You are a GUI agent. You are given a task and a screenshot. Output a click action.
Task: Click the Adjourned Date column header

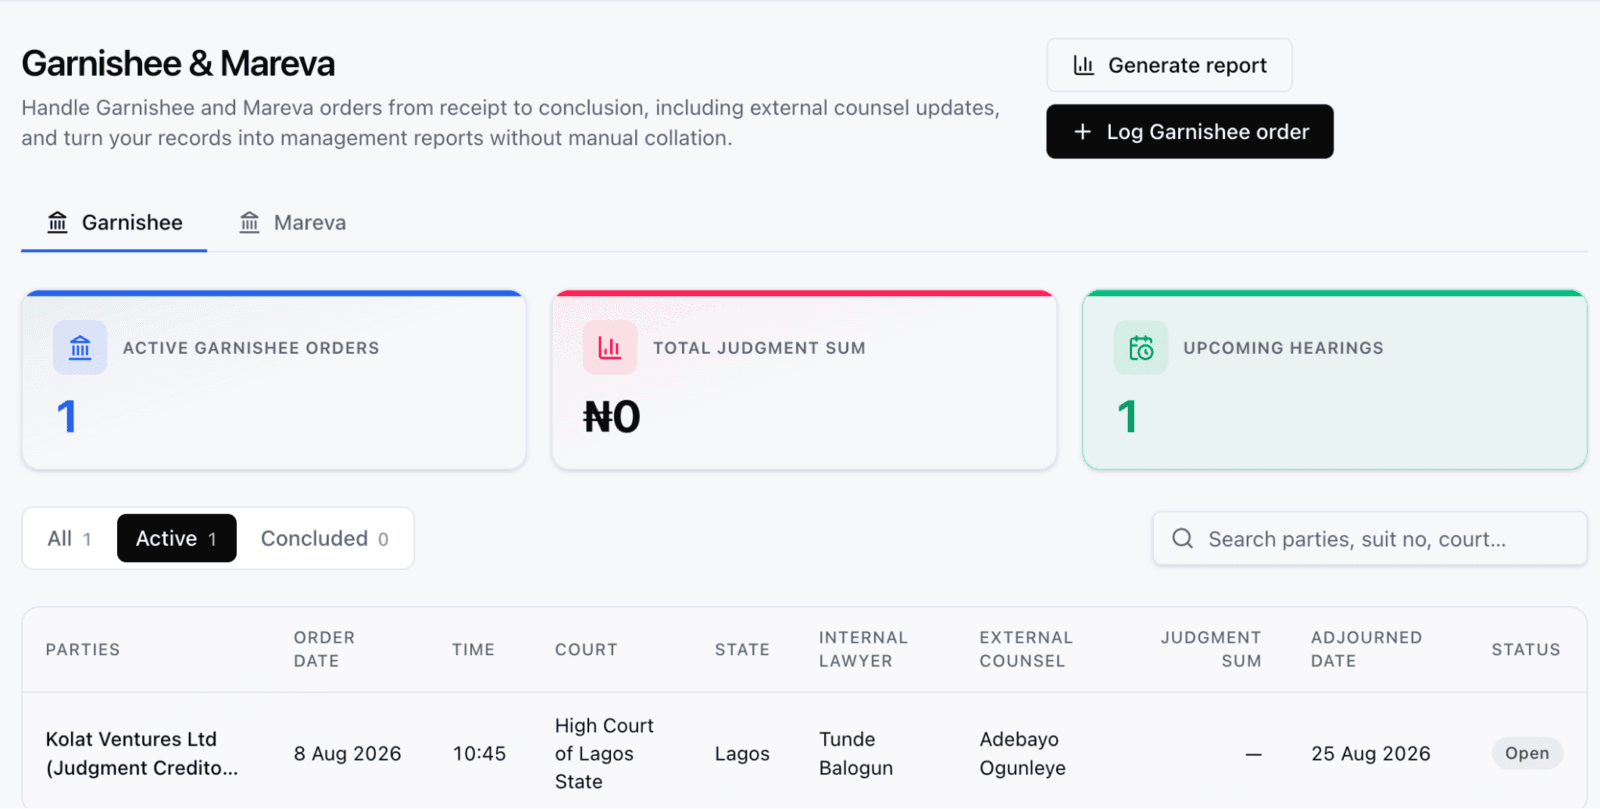tap(1366, 650)
